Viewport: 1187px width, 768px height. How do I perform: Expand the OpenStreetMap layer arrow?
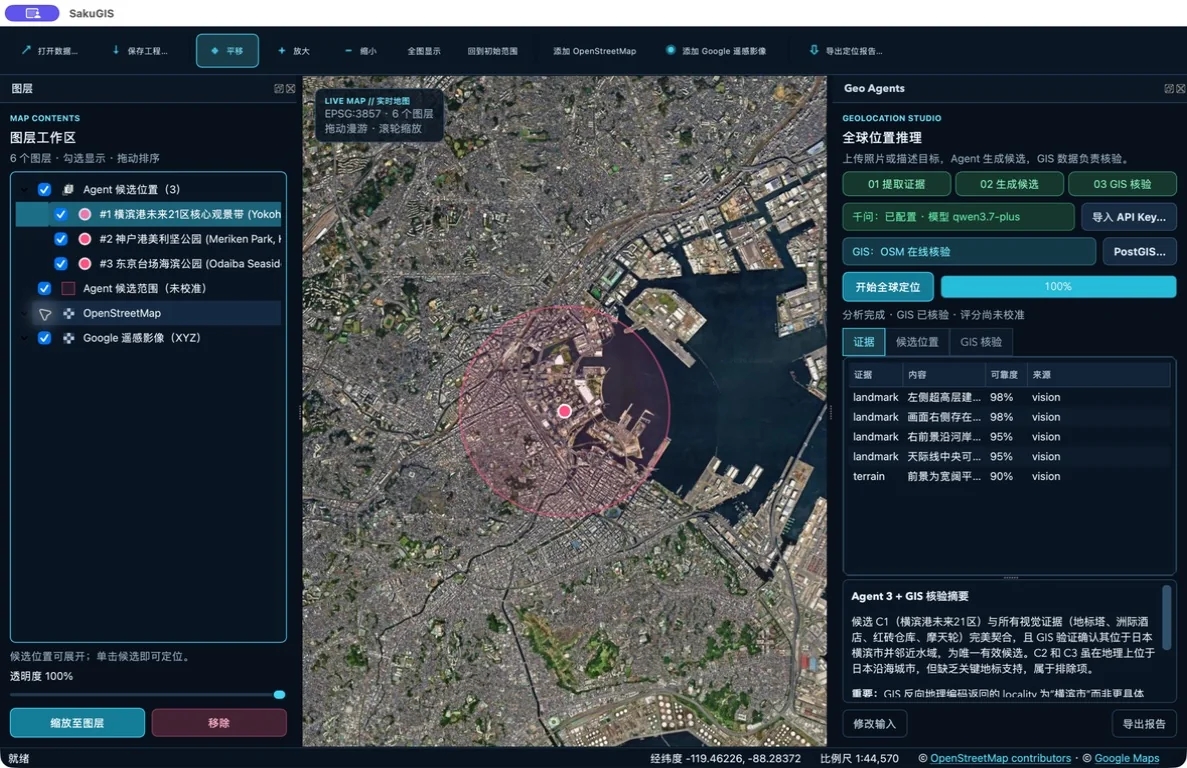[x=24, y=313]
